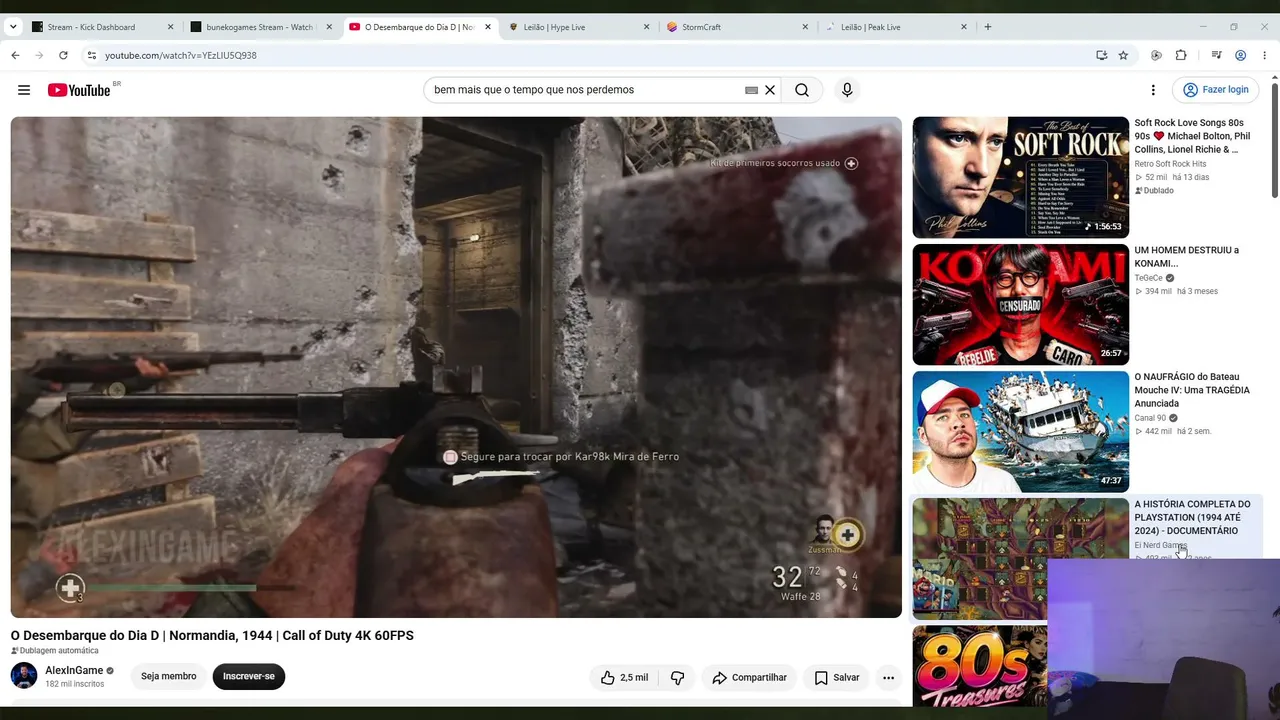Image resolution: width=1280 pixels, height=720 pixels.
Task: Open A HISTÓRIA COMPLETA DO PLAYSTATION title
Action: [x=1192, y=517]
